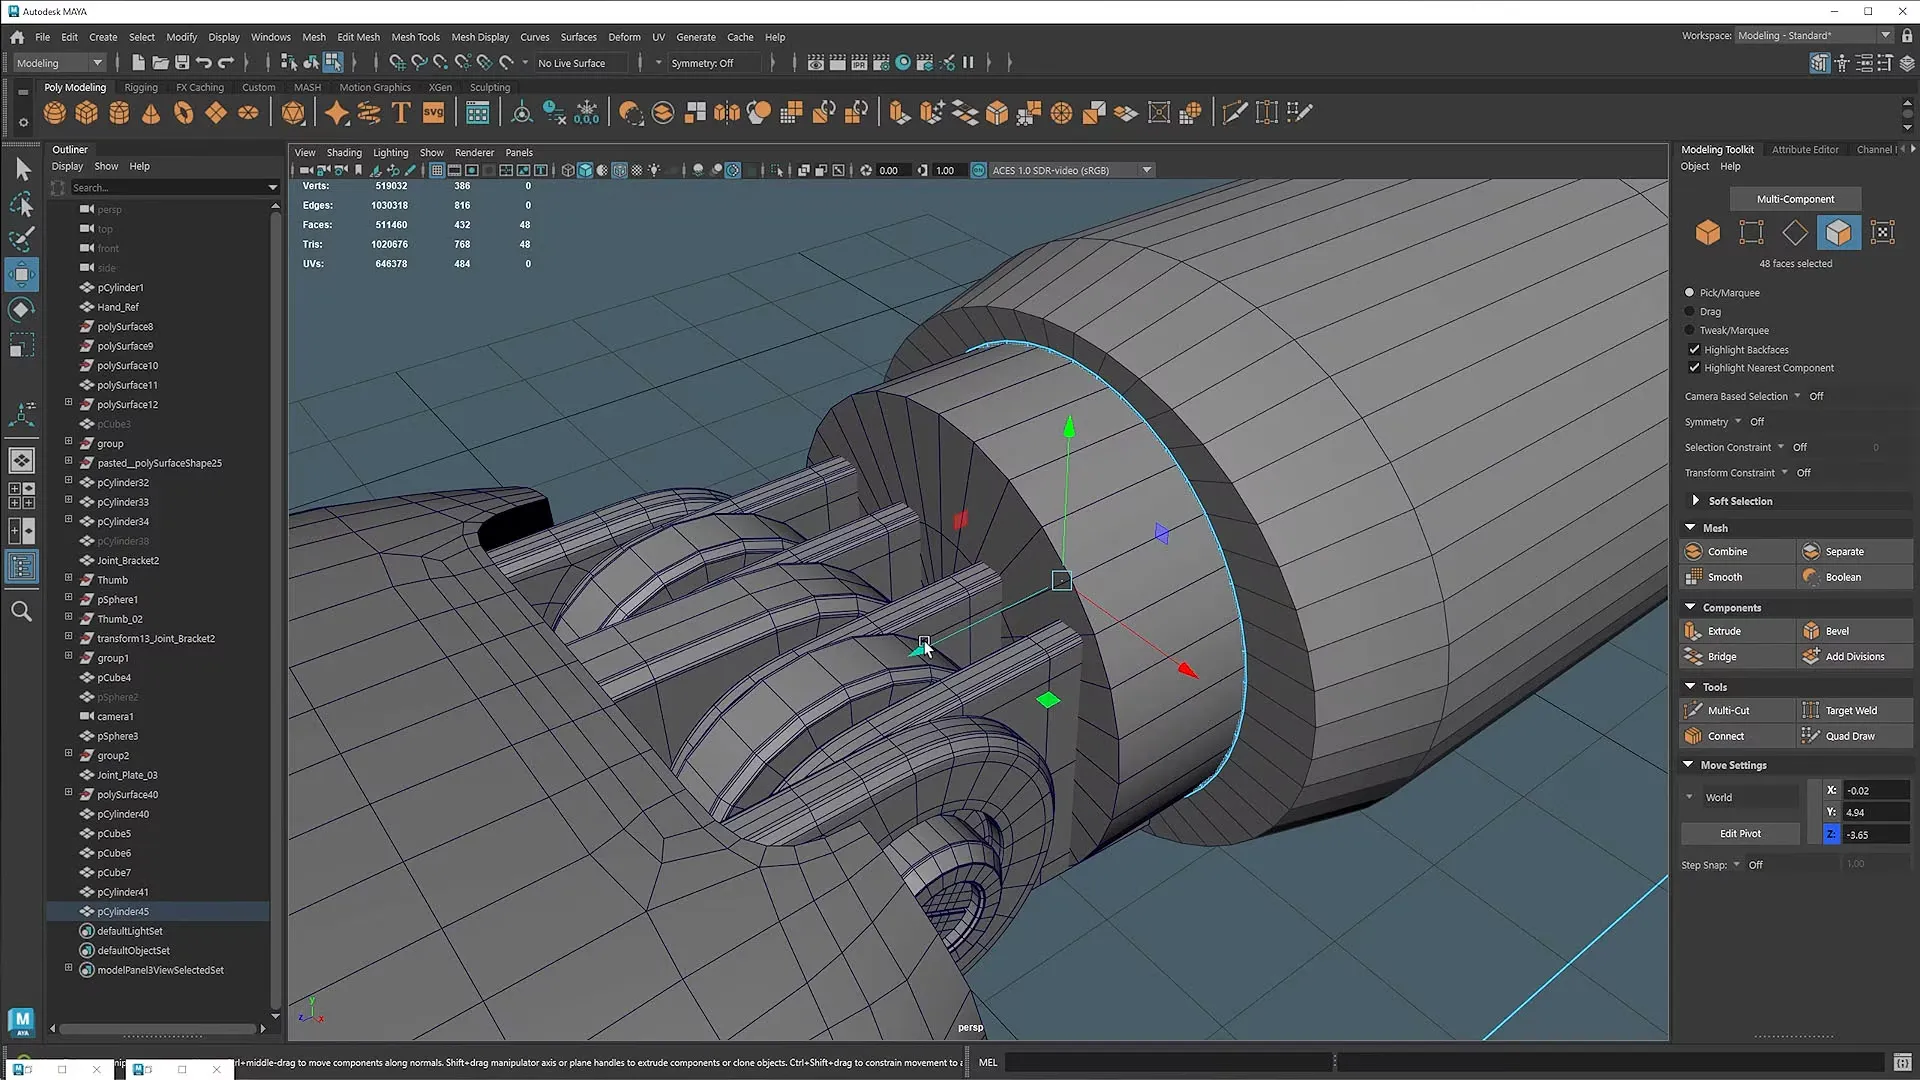Create a Polygon Type with the T icon
The image size is (1920, 1080).
[x=401, y=112]
